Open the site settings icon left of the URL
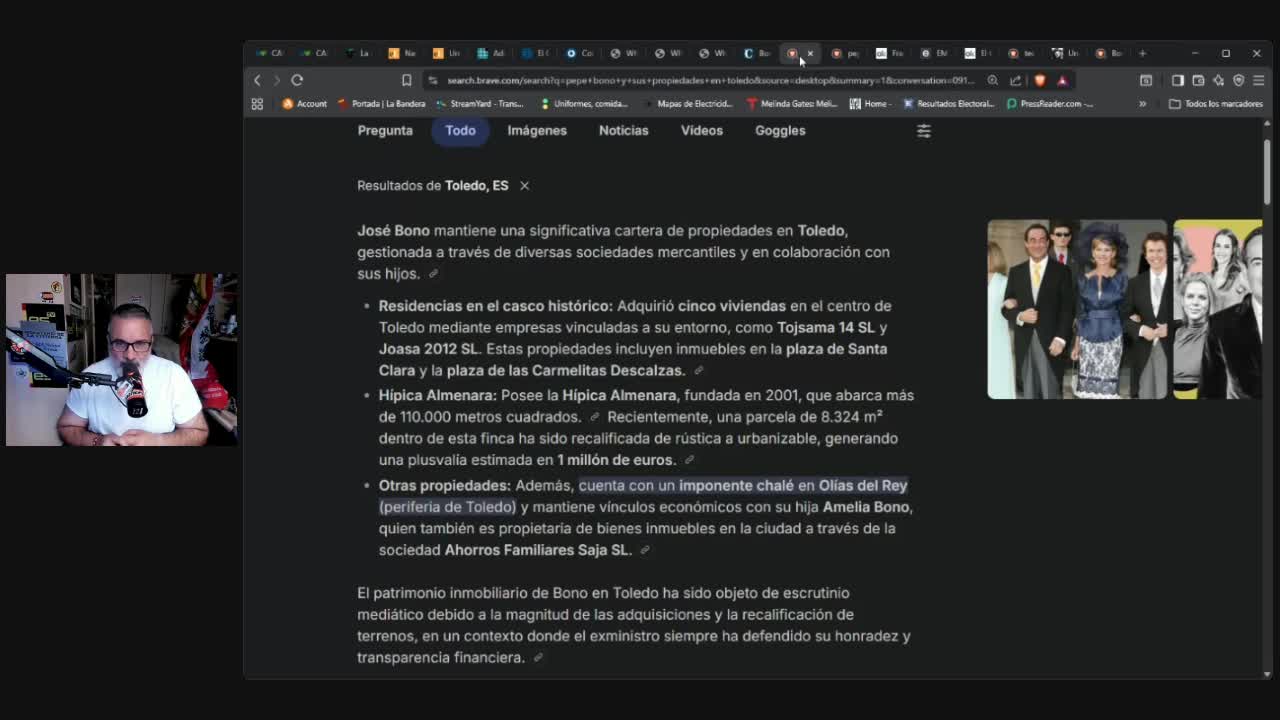The image size is (1280, 720). (x=432, y=80)
